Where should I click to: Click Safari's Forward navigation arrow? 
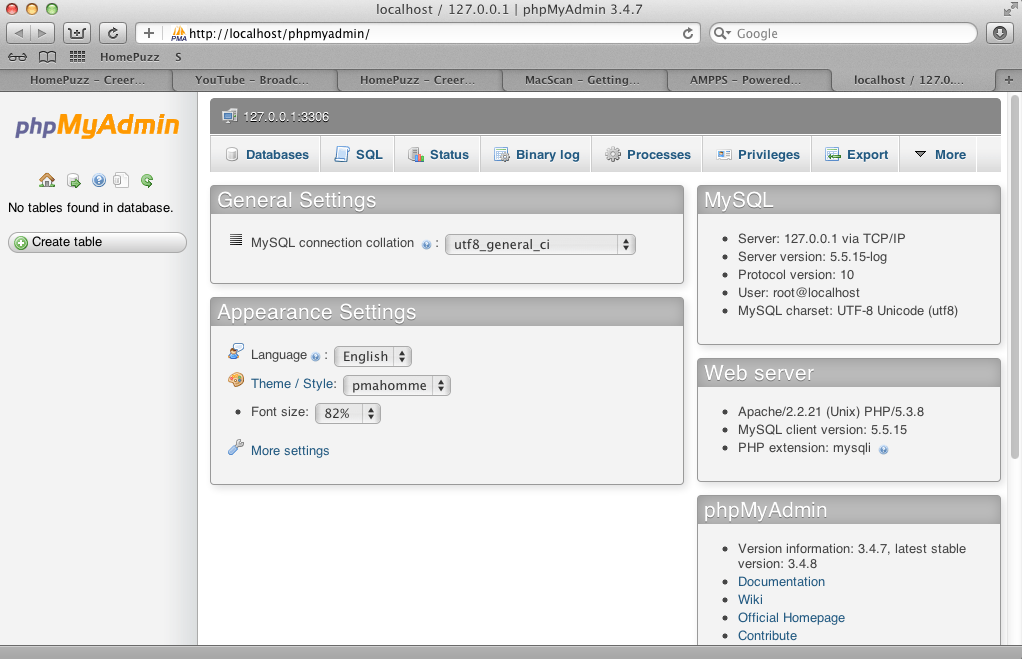(42, 33)
